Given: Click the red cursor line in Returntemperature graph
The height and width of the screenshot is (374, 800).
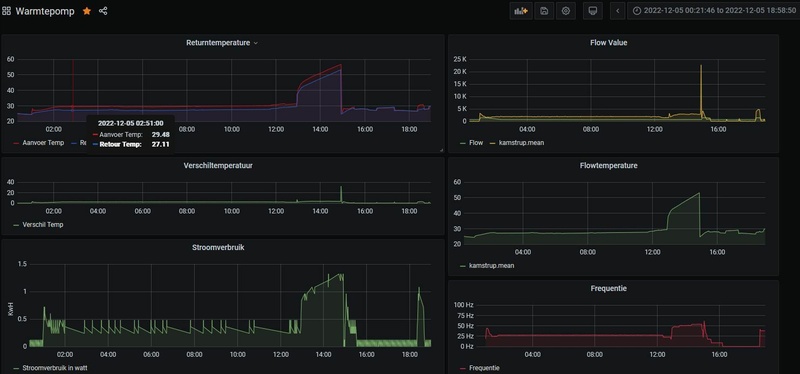Looking at the screenshot, I should (x=72, y=90).
